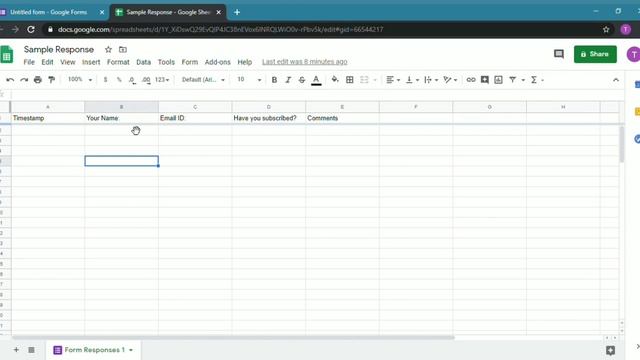Click the Undo icon in the toolbar
Image resolution: width=640 pixels, height=360 pixels.
tap(10, 80)
